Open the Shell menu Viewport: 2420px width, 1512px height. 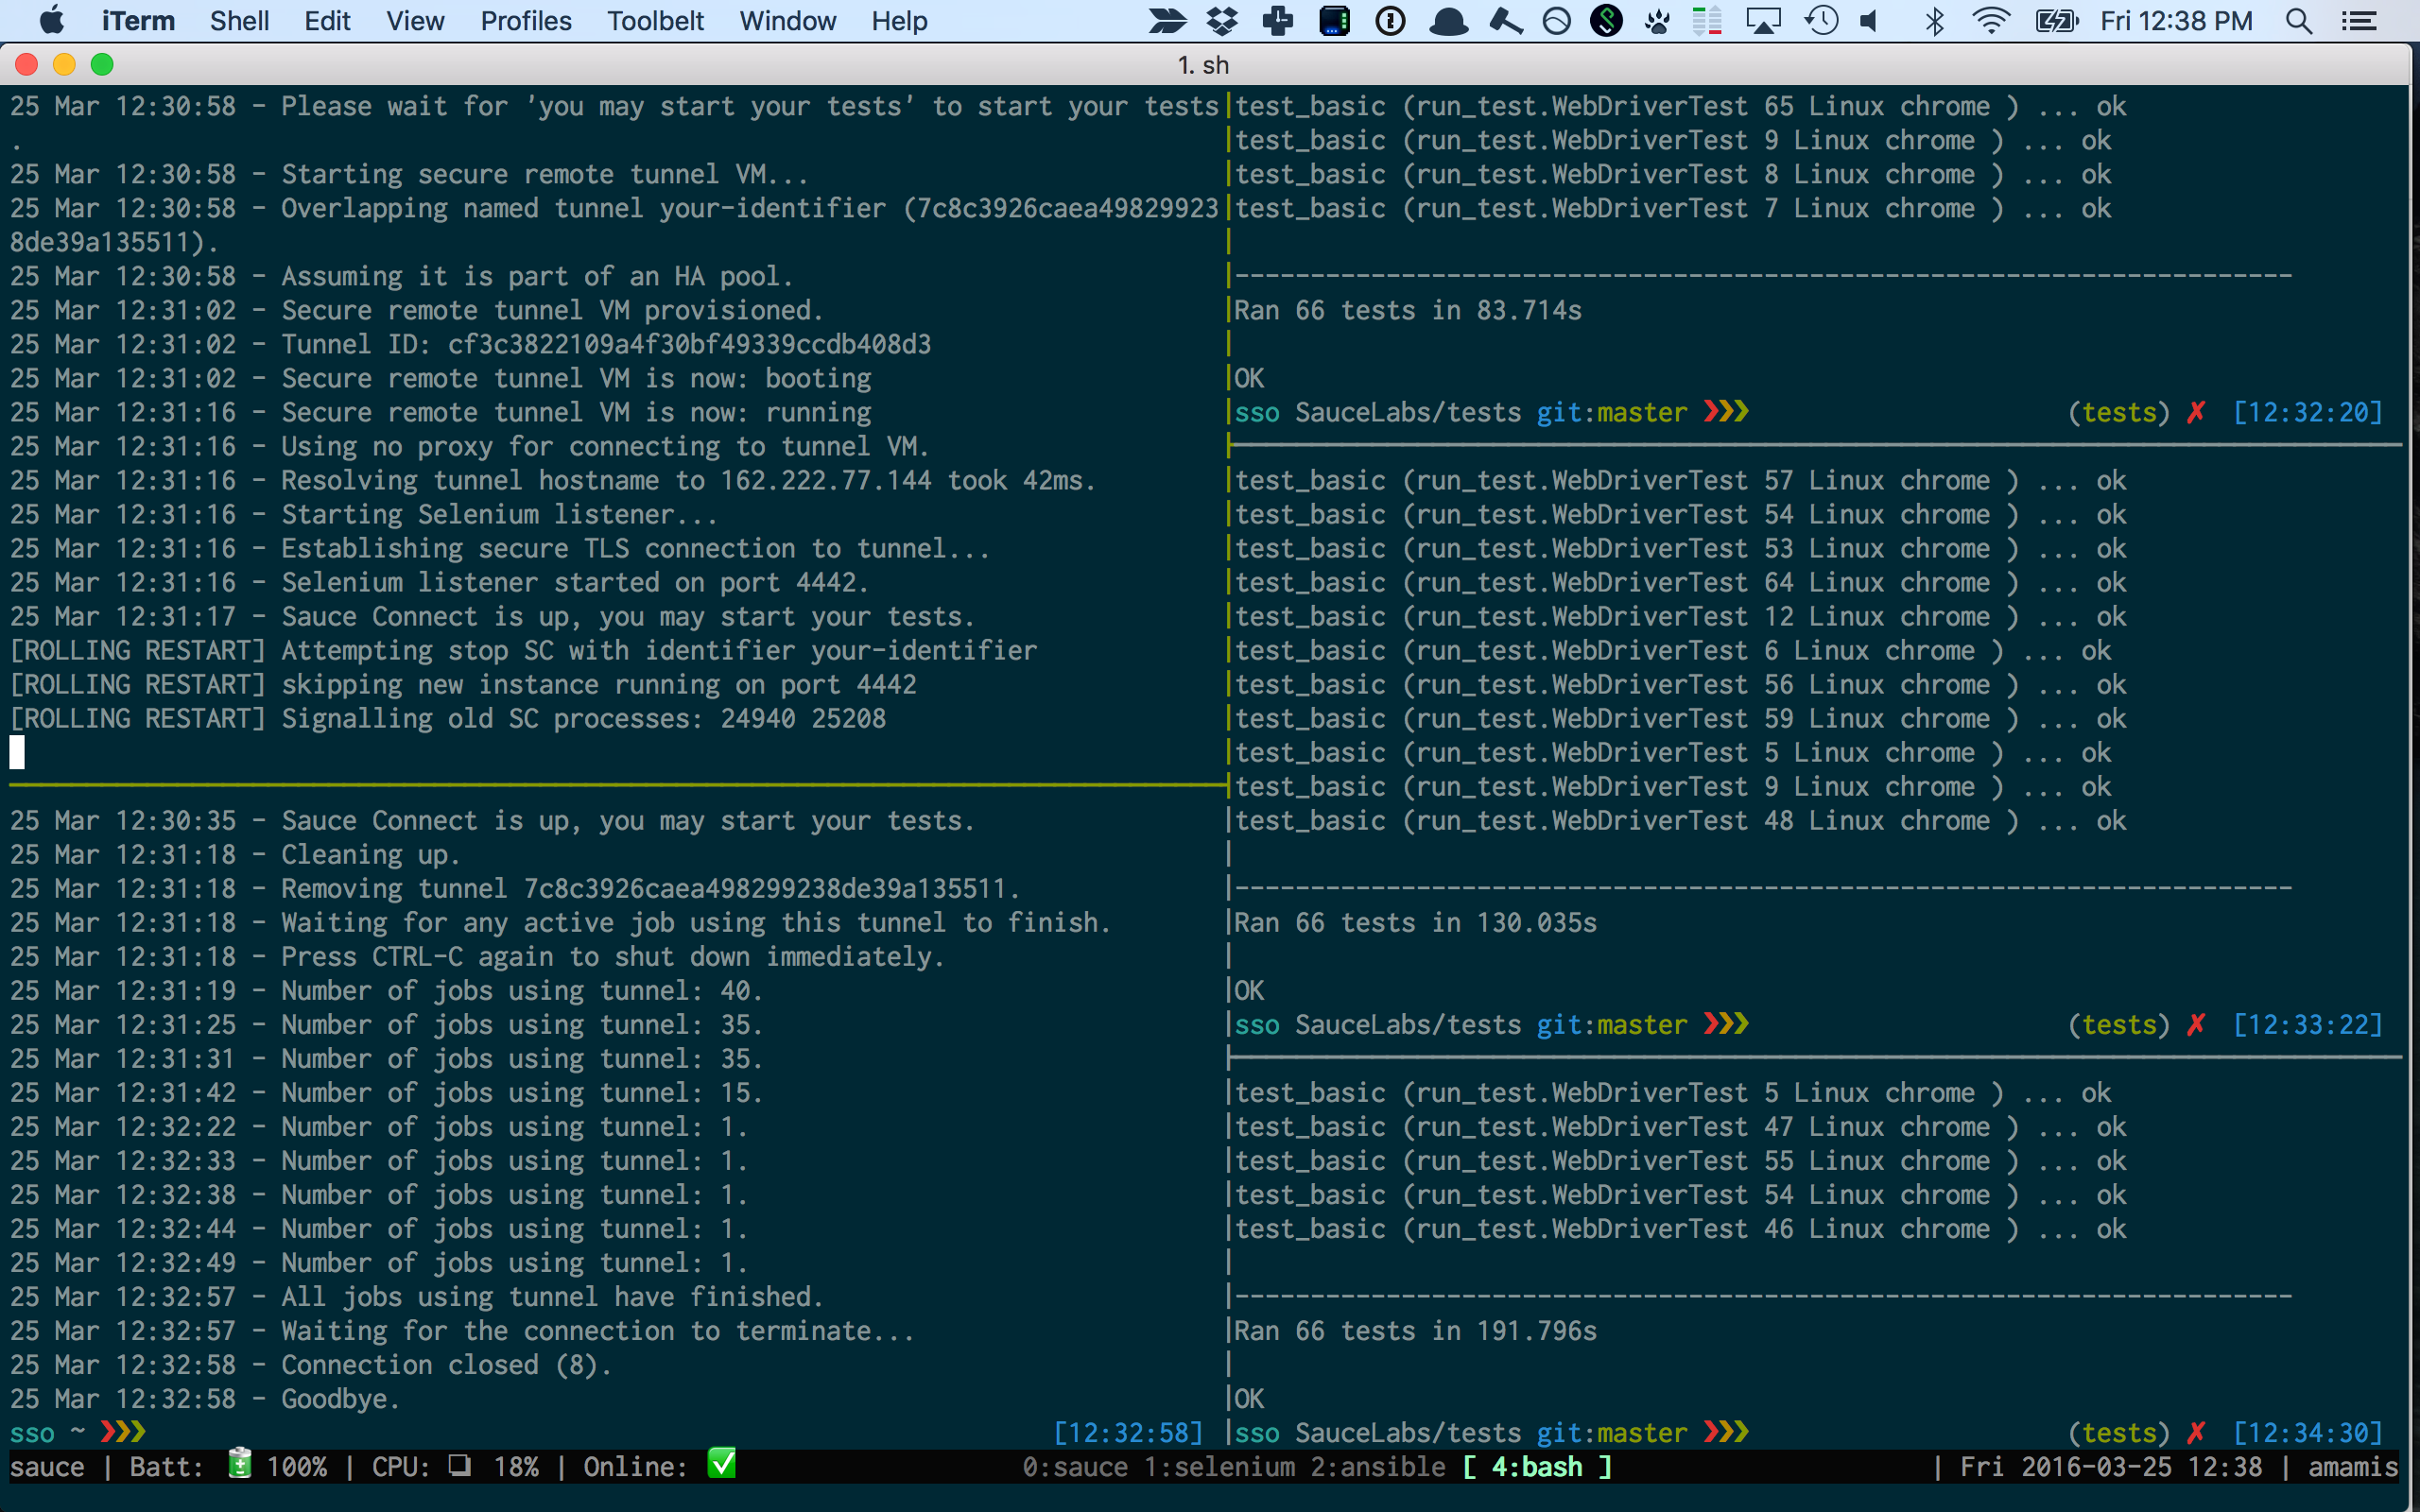239,21
